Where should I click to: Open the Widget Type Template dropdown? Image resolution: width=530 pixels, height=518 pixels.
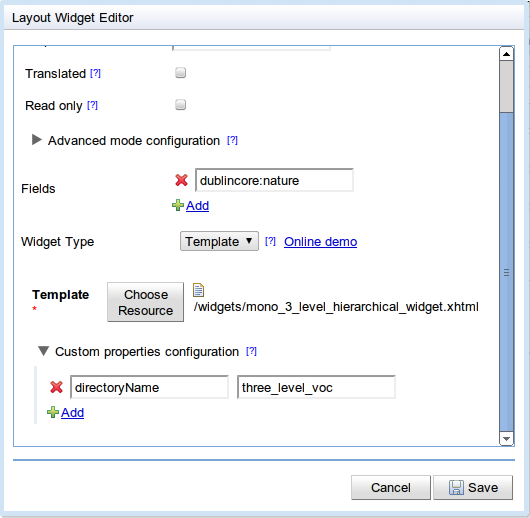(x=219, y=241)
